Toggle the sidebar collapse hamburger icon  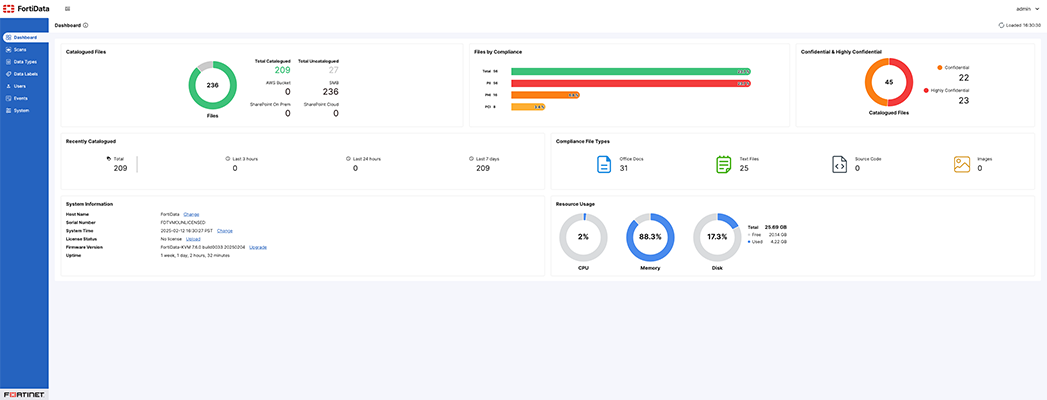[x=67, y=9]
